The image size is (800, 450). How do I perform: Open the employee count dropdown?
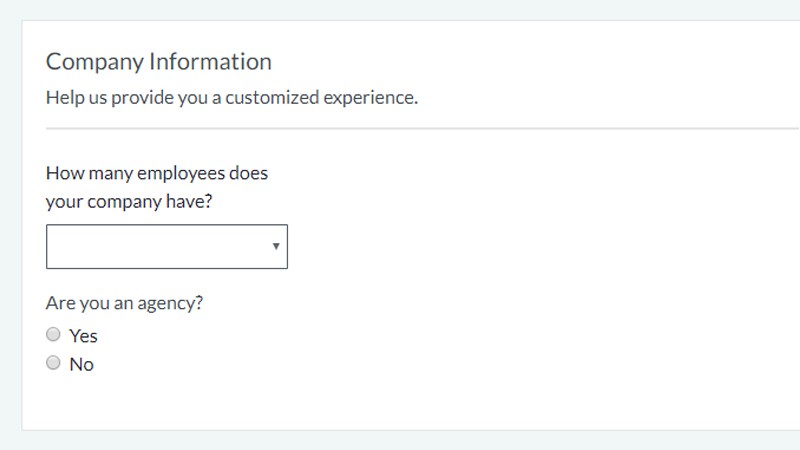pyautogui.click(x=166, y=247)
